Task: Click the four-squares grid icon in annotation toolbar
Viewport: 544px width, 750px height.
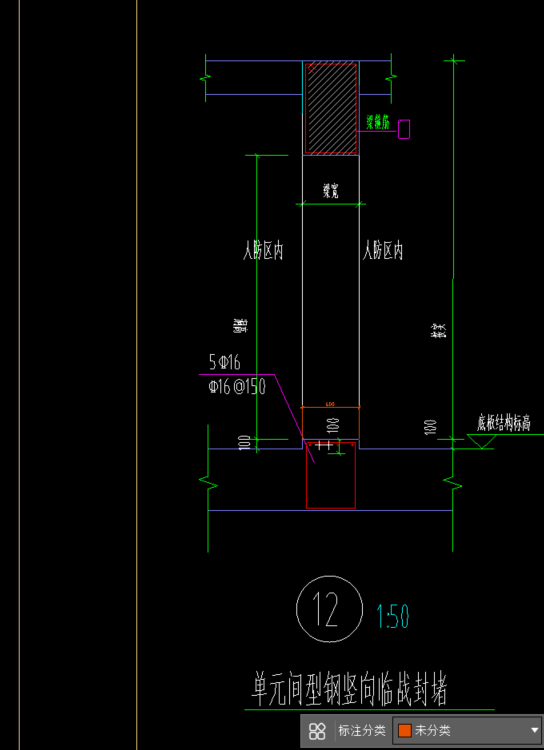Action: pyautogui.click(x=317, y=730)
